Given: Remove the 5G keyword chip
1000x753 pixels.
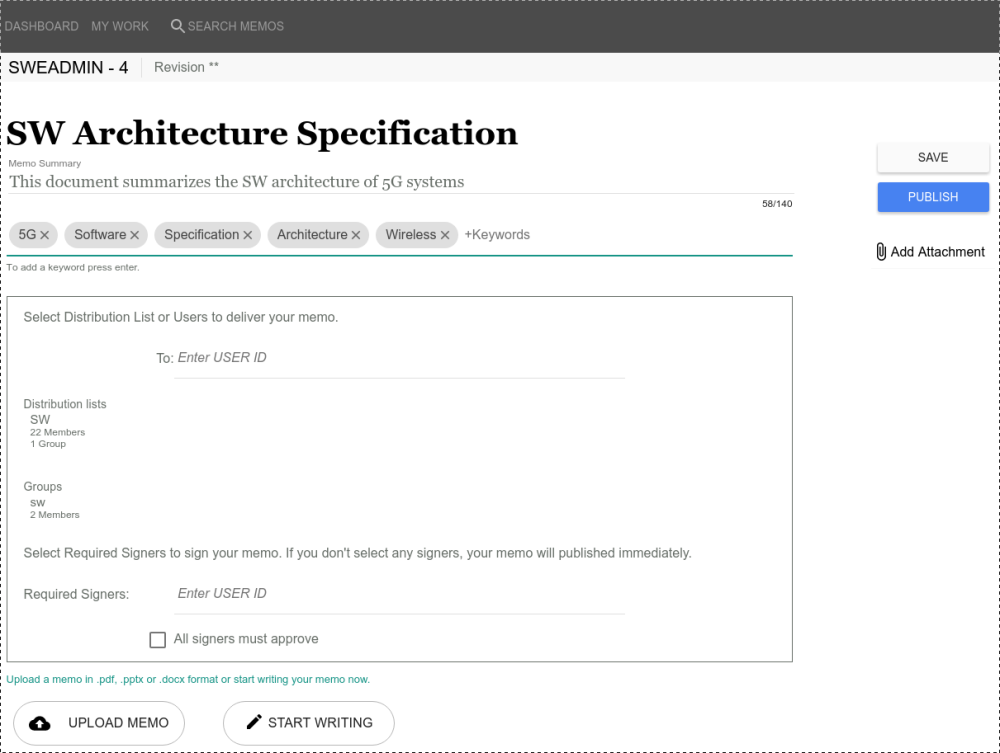Looking at the screenshot, I should click(x=45, y=235).
